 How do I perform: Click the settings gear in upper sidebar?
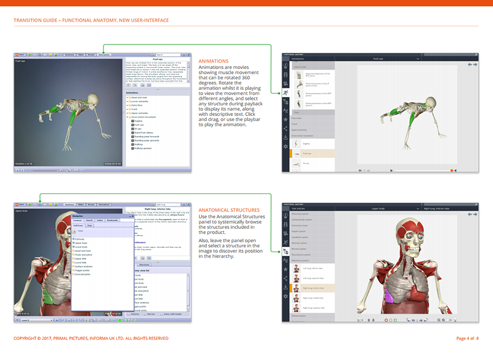(x=286, y=146)
